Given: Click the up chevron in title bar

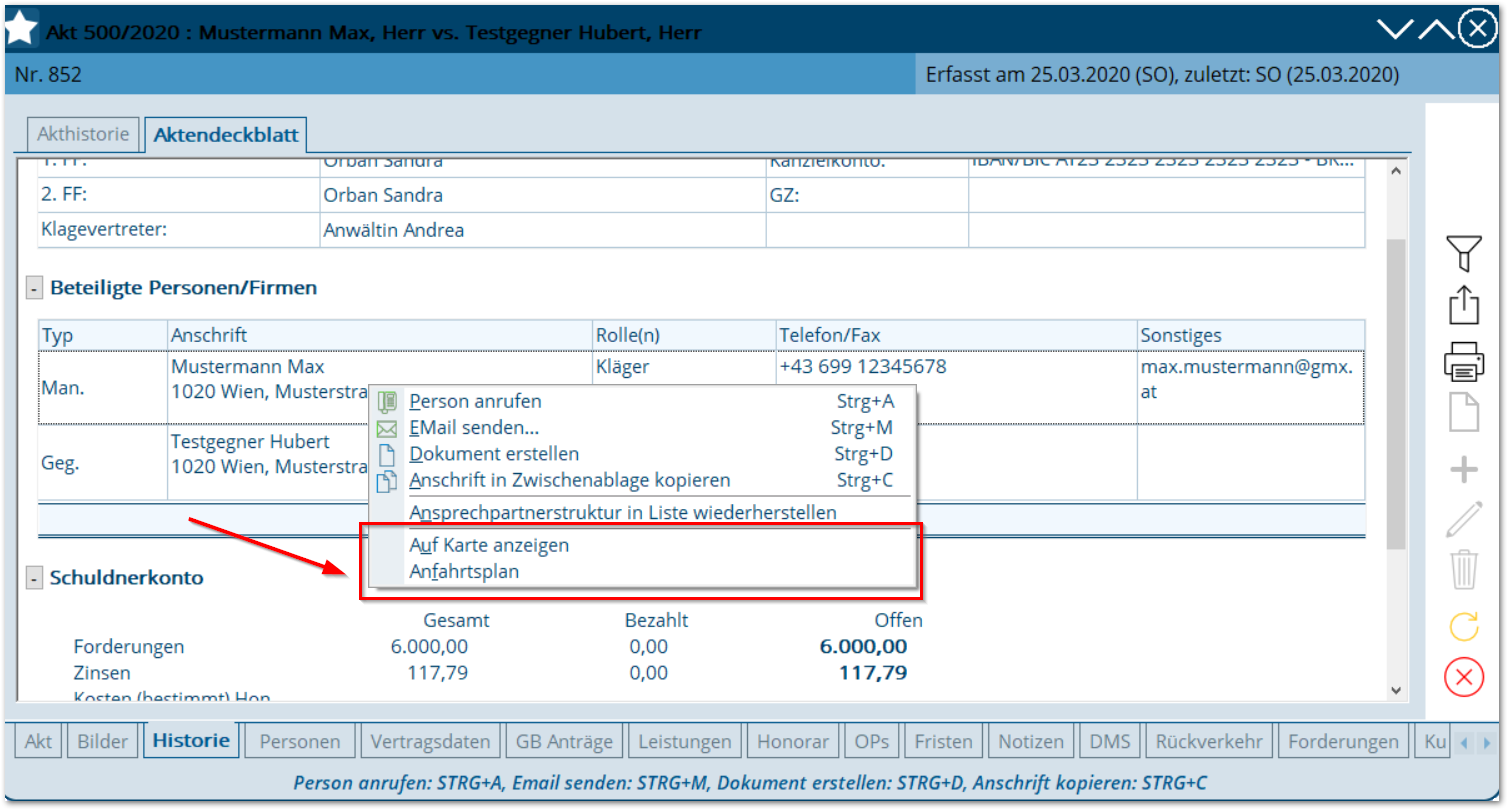Looking at the screenshot, I should 1437,30.
